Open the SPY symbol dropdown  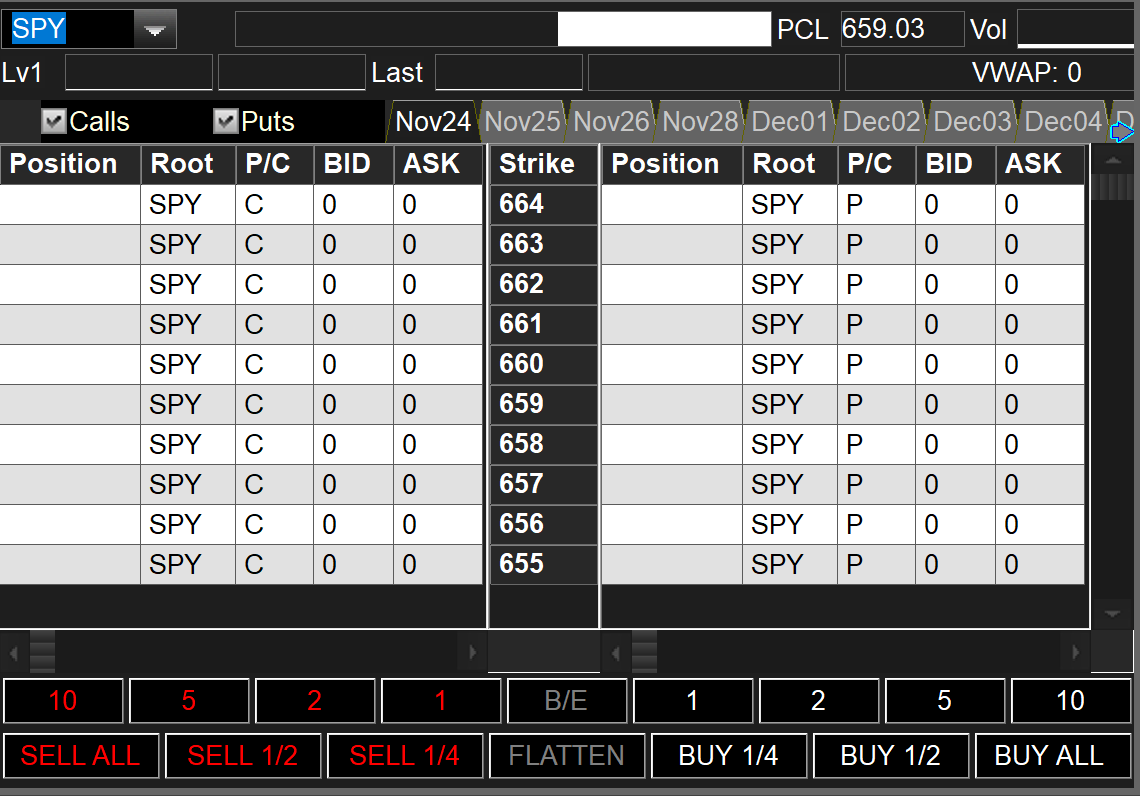(x=154, y=30)
